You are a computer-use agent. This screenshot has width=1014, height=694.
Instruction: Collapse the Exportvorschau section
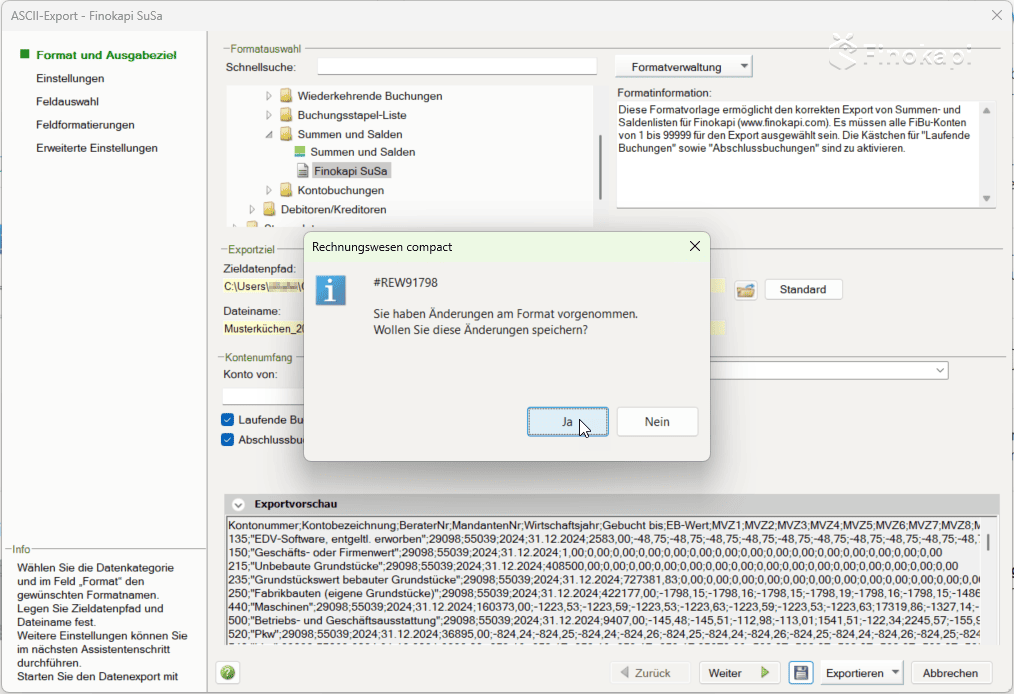pos(239,504)
